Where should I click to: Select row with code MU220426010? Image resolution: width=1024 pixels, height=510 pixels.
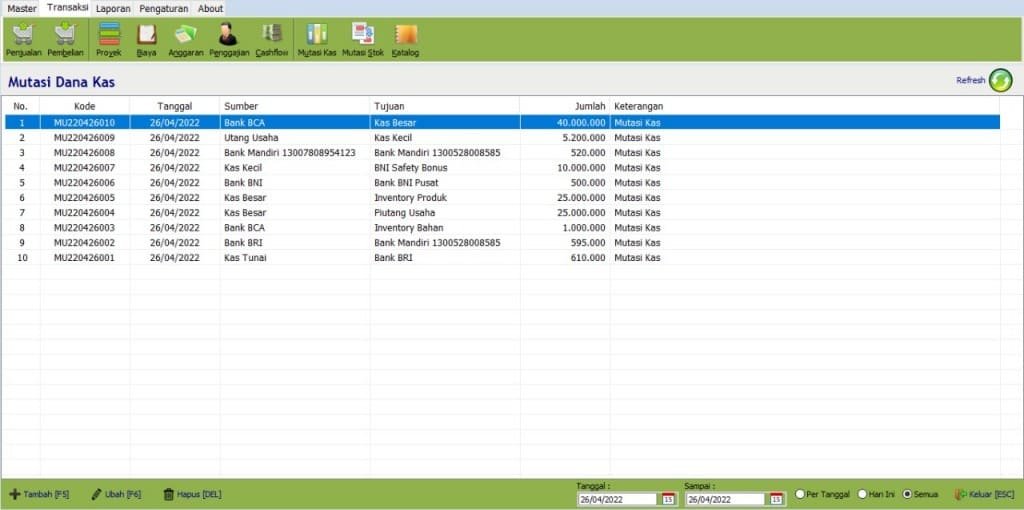[502, 122]
